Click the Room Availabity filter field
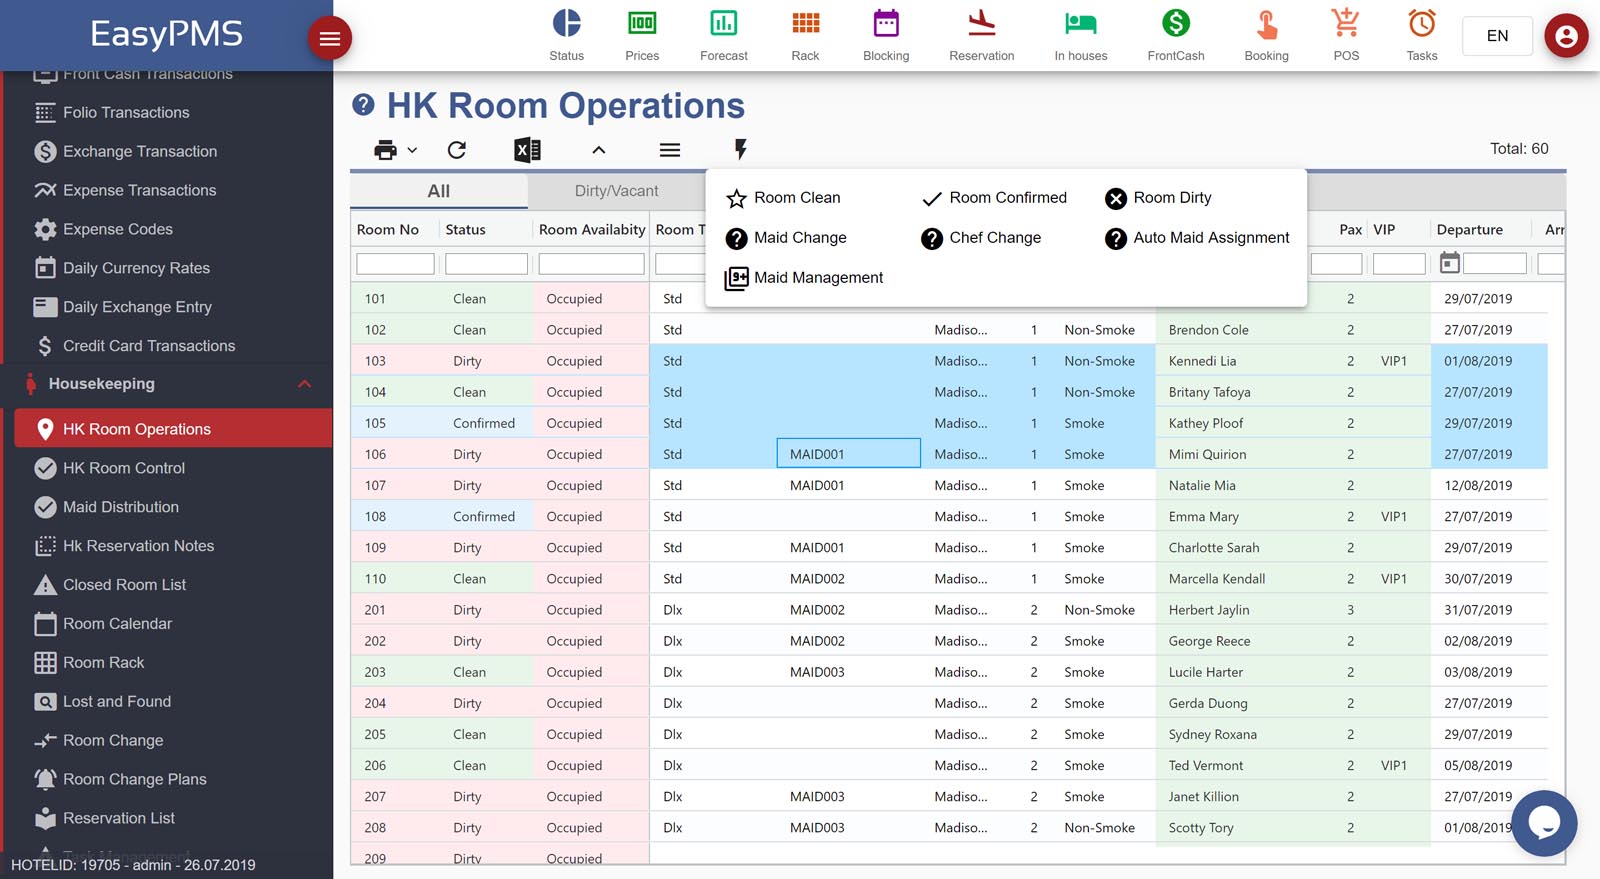 pyautogui.click(x=591, y=264)
